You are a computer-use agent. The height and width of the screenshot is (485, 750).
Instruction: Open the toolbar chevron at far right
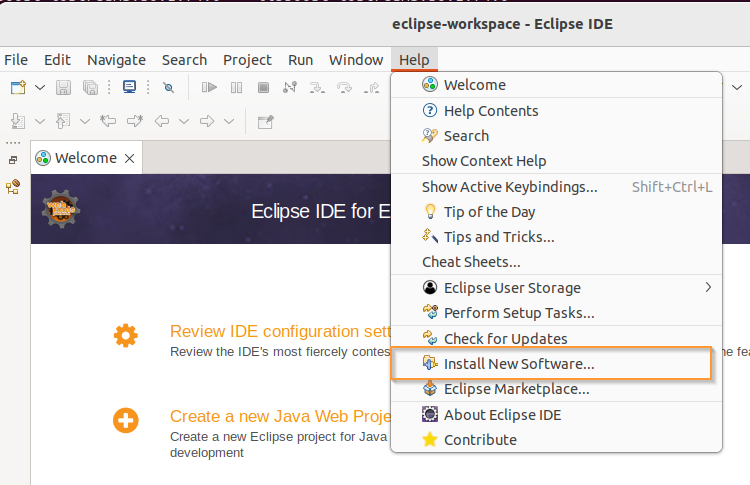pyautogui.click(x=737, y=88)
